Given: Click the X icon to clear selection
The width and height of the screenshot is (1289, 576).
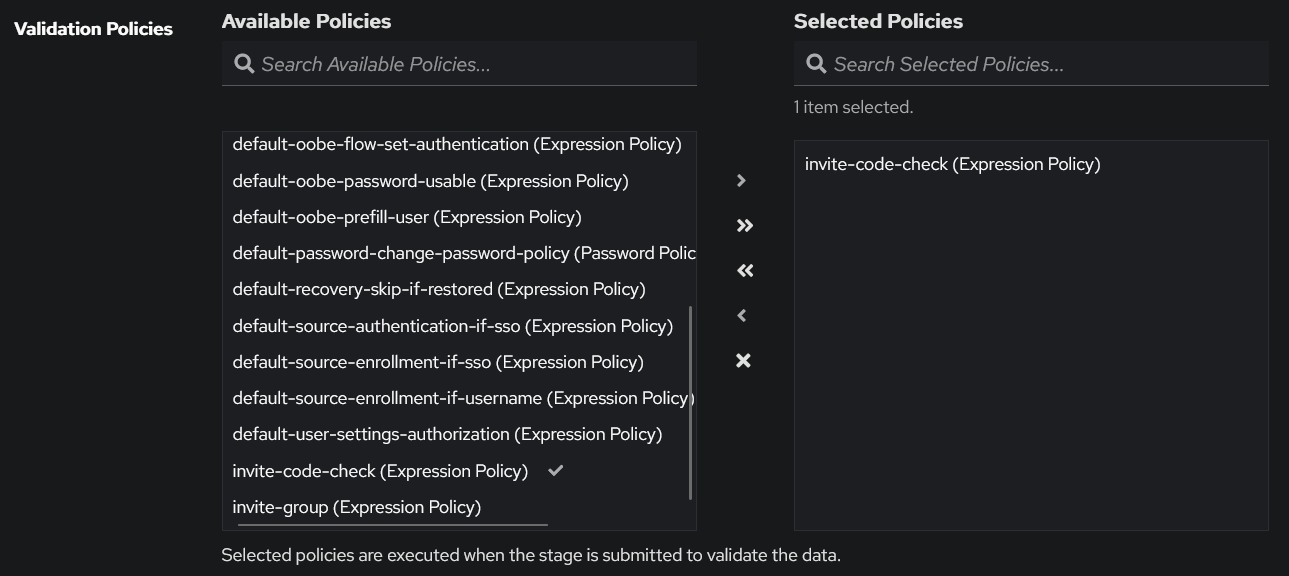Looking at the screenshot, I should click(x=743, y=360).
